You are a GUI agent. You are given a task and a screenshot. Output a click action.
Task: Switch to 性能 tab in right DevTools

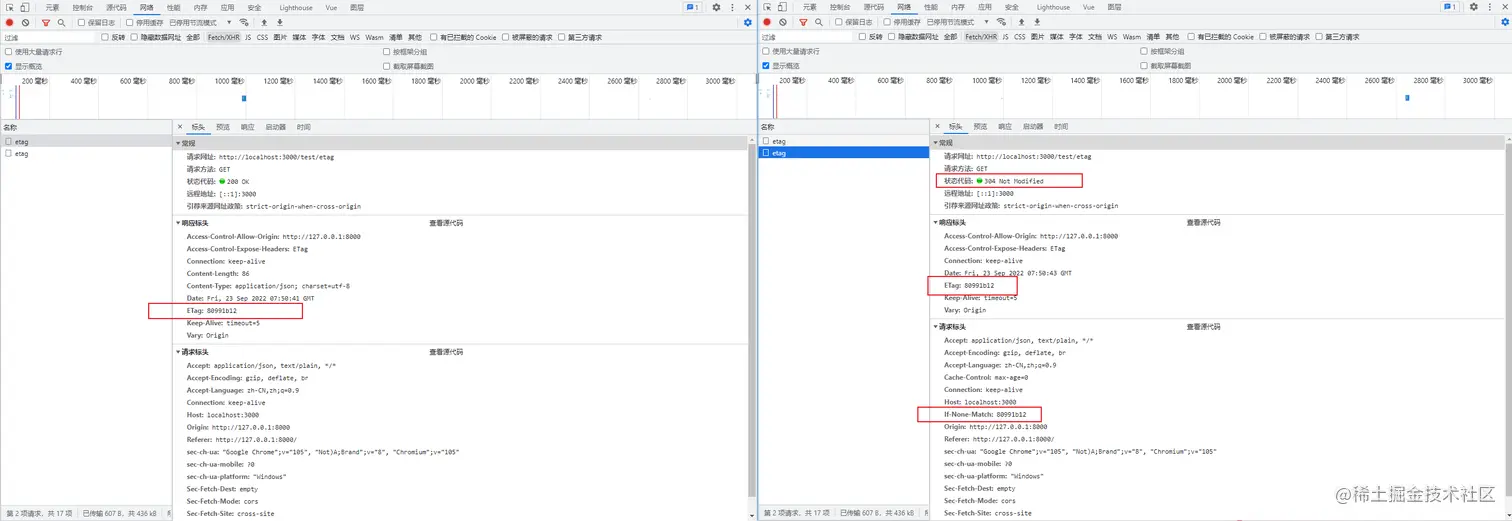pos(931,7)
